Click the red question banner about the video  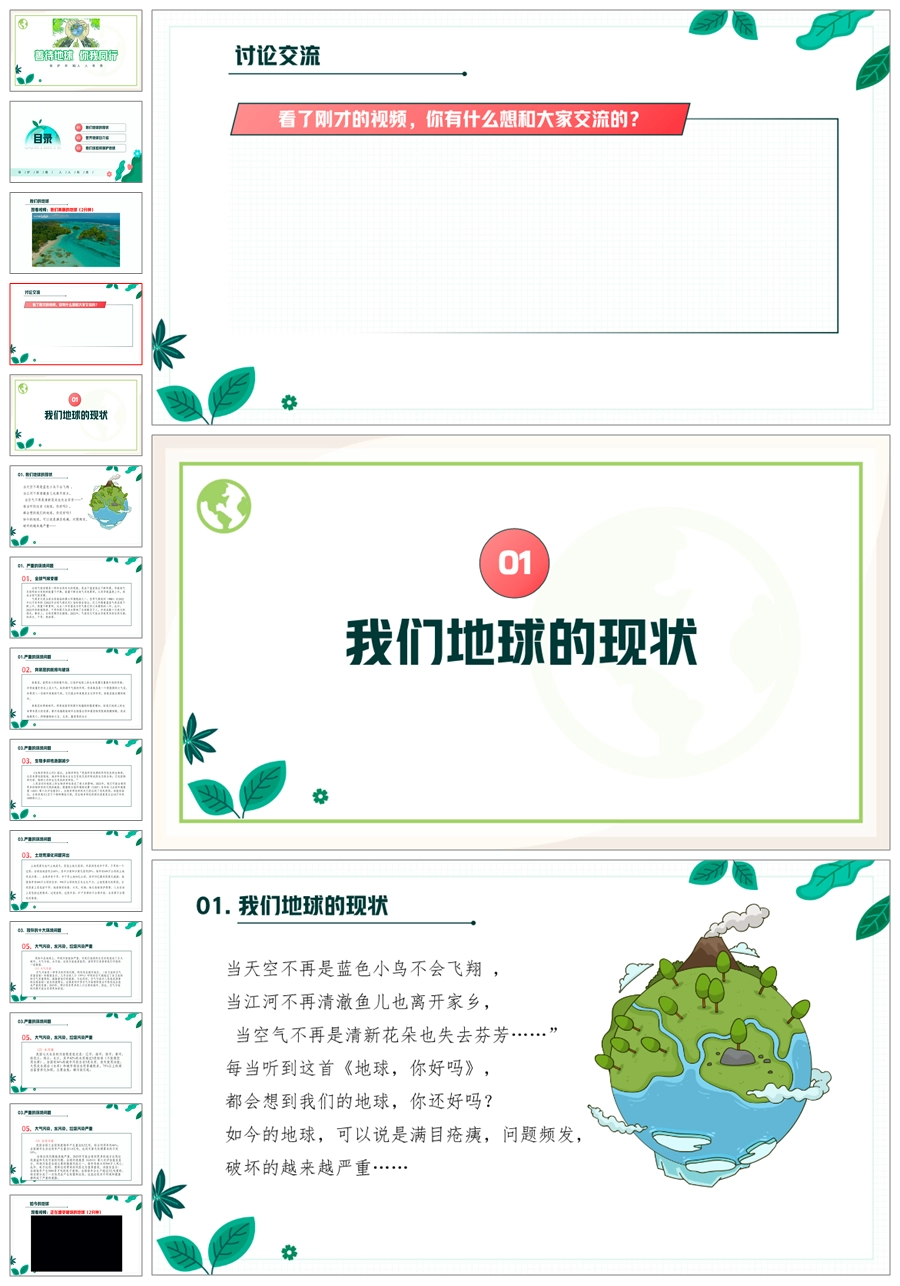pos(460,120)
